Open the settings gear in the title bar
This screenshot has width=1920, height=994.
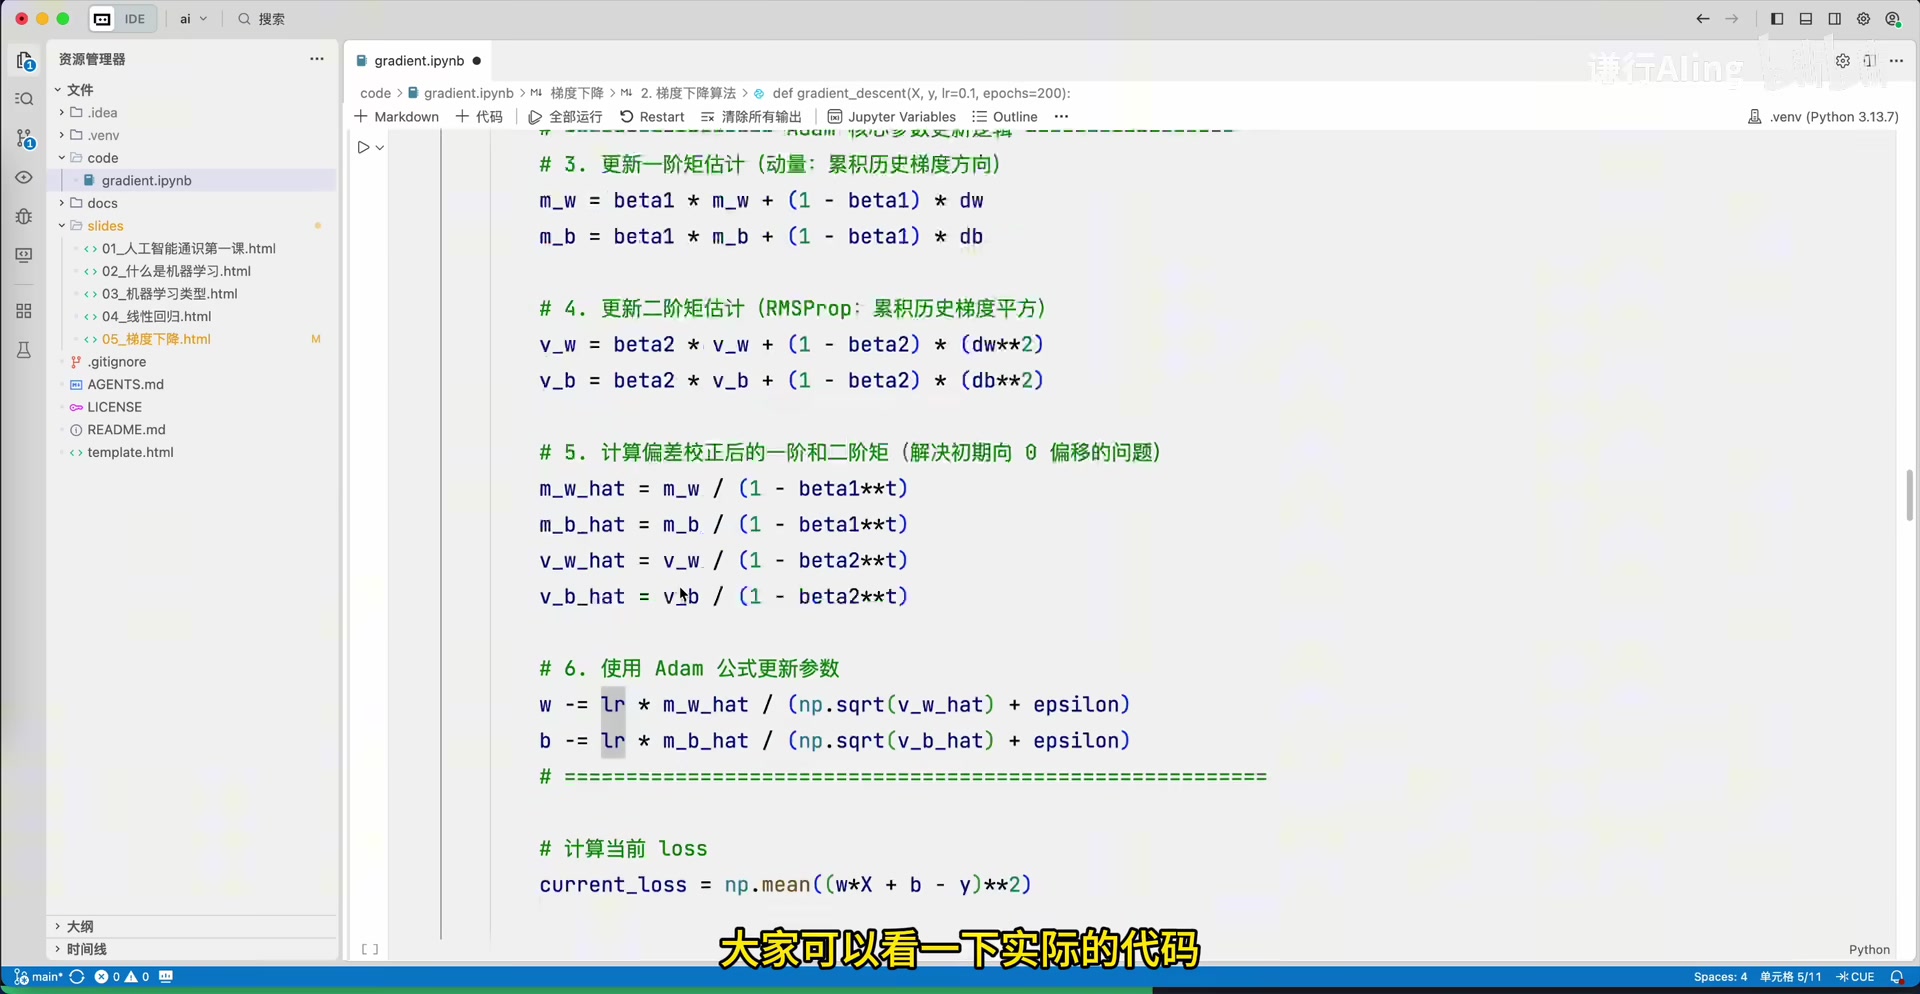1864,19
